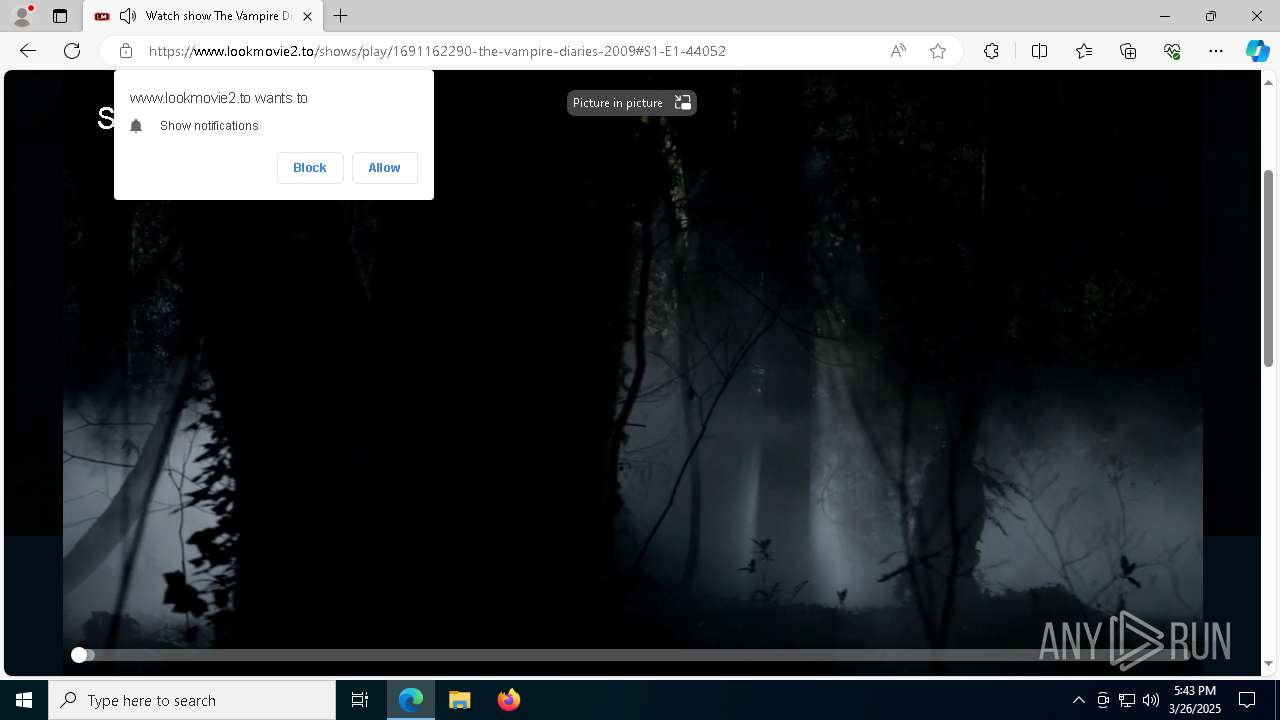Screen dimensions: 1280x720
Task: Launch Firefox from the taskbar
Action: click(508, 700)
